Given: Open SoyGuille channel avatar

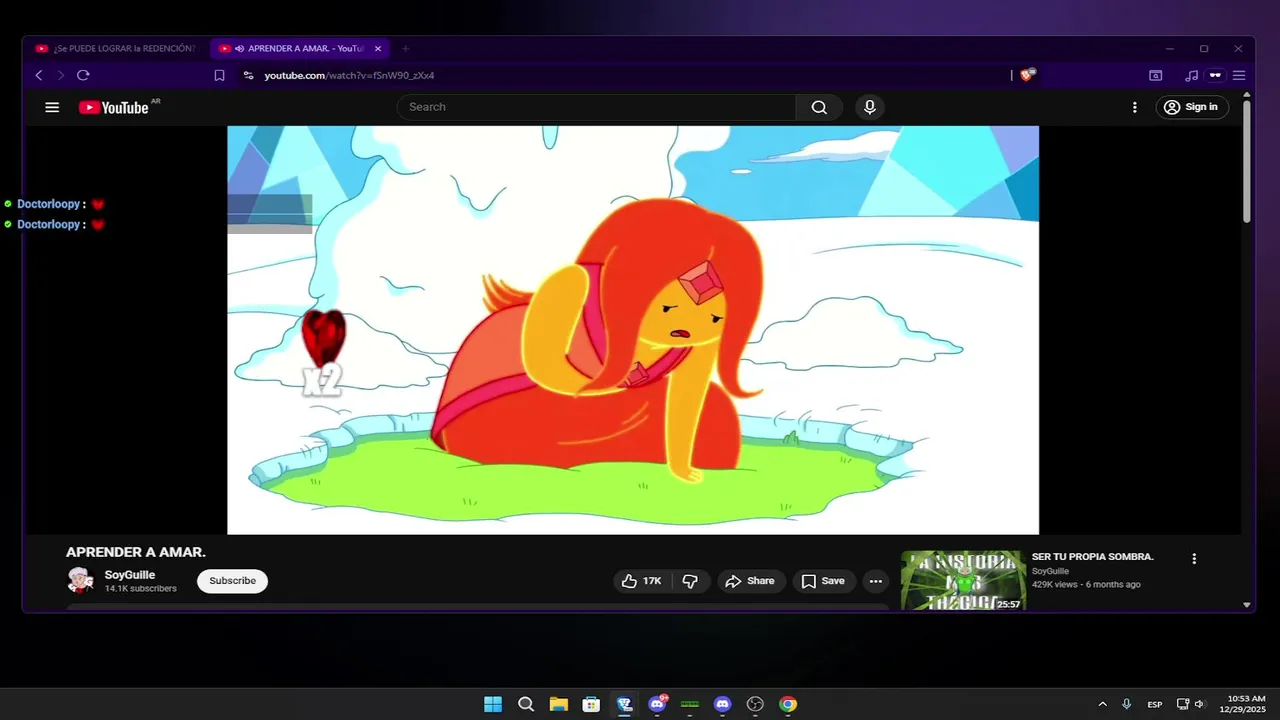Looking at the screenshot, I should pyautogui.click(x=80, y=580).
